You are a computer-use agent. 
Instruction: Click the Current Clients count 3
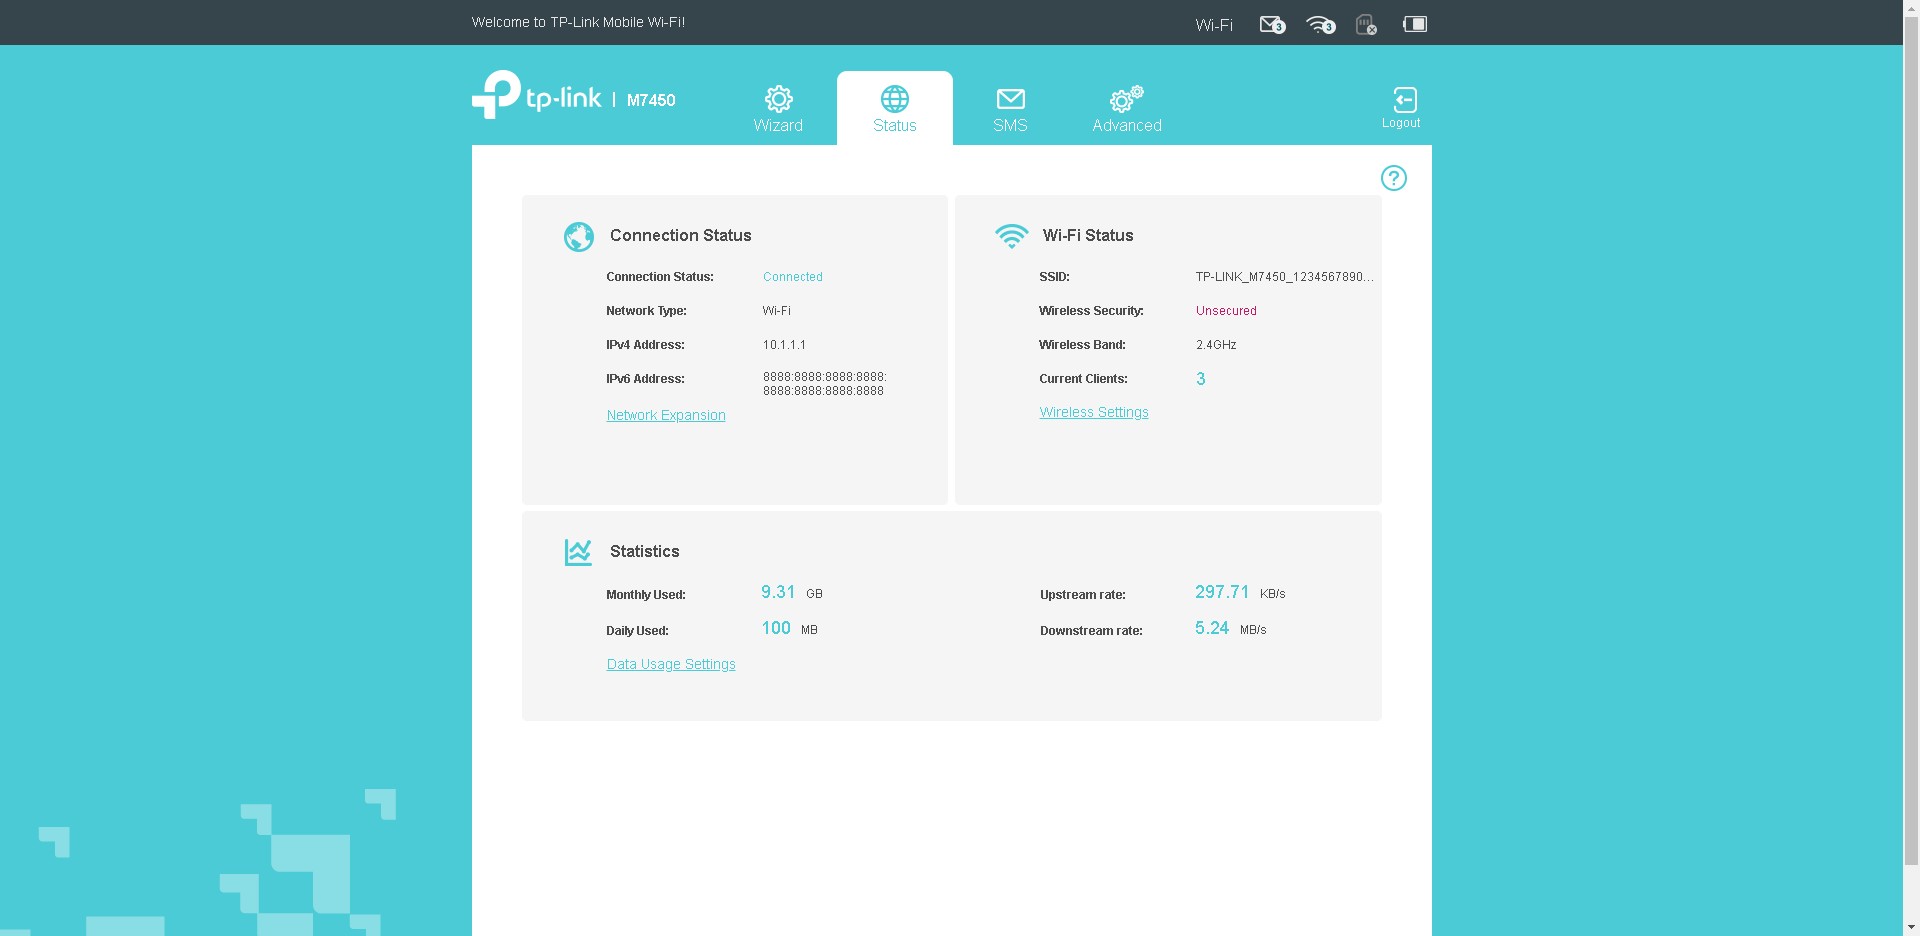tap(1201, 379)
